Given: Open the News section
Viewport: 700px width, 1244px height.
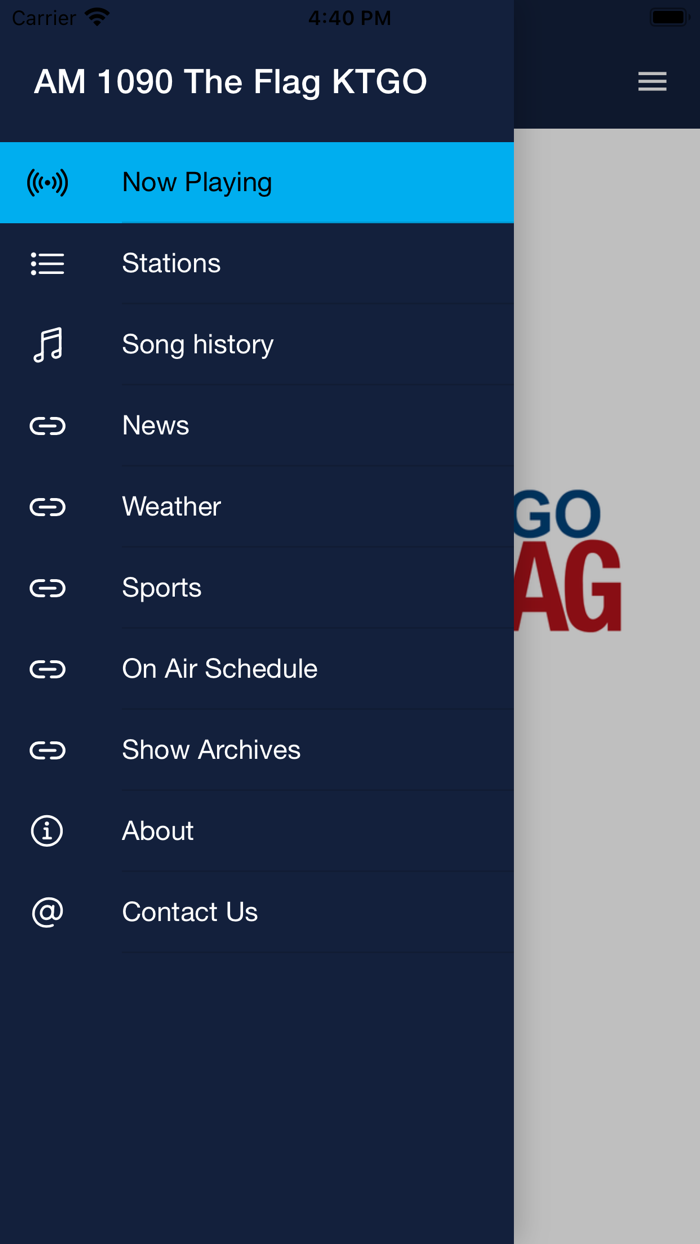Looking at the screenshot, I should pos(155,425).
